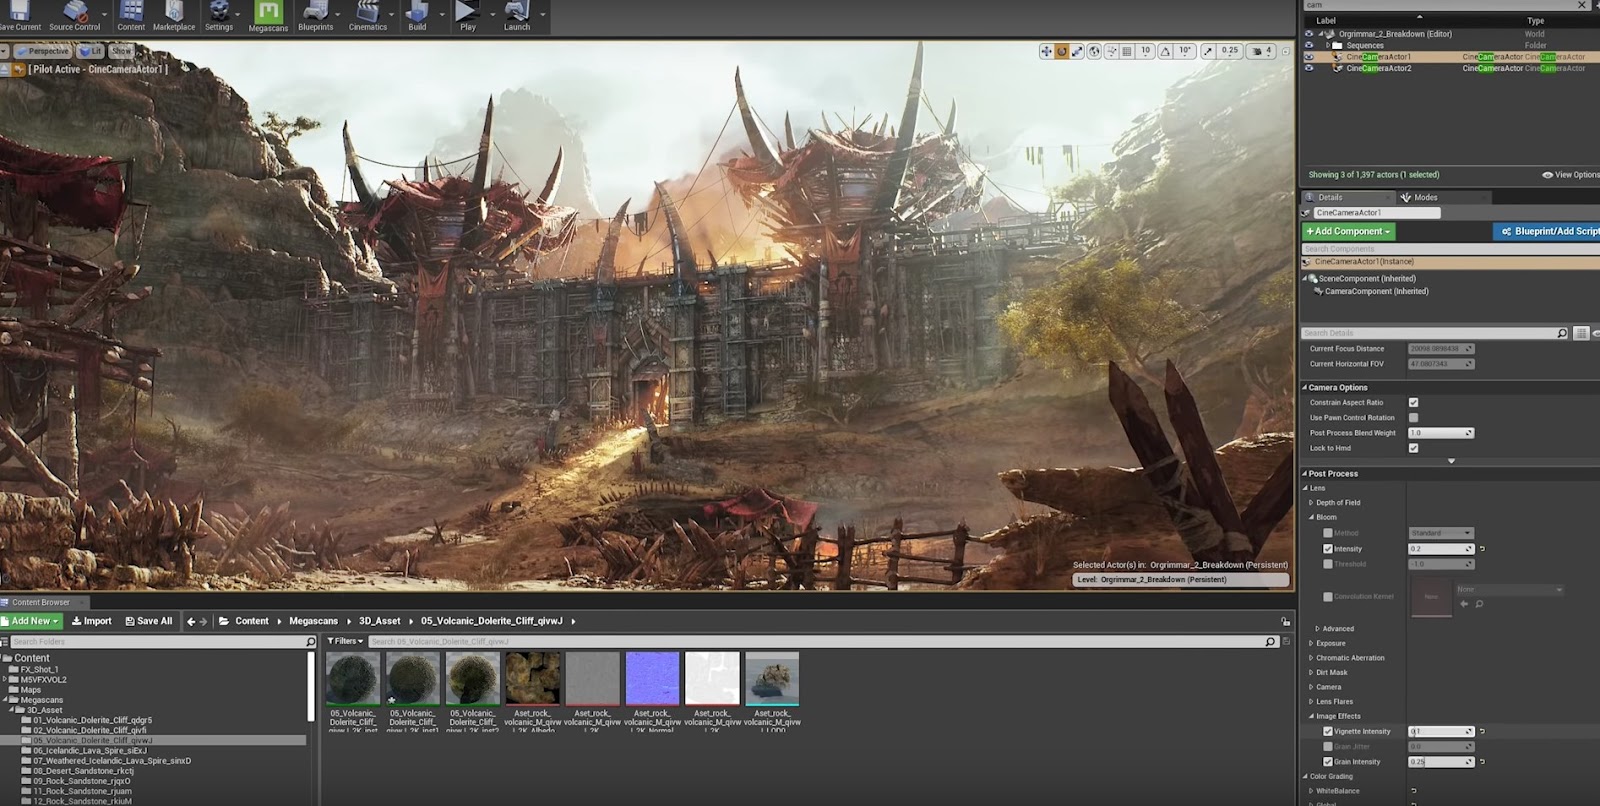Screen dimensions: 1600x806
Task: Select the translate gizmo tool in viewport
Action: click(1046, 51)
